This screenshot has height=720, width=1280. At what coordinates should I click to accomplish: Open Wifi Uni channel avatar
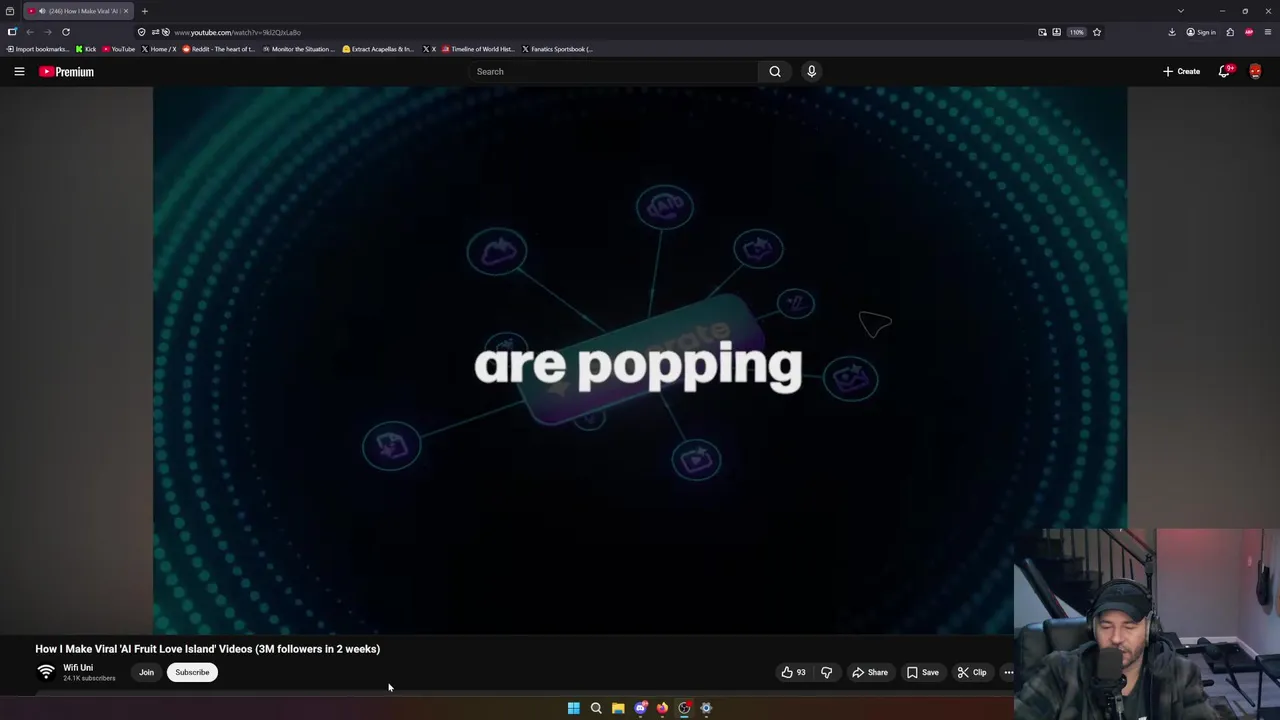tap(46, 672)
